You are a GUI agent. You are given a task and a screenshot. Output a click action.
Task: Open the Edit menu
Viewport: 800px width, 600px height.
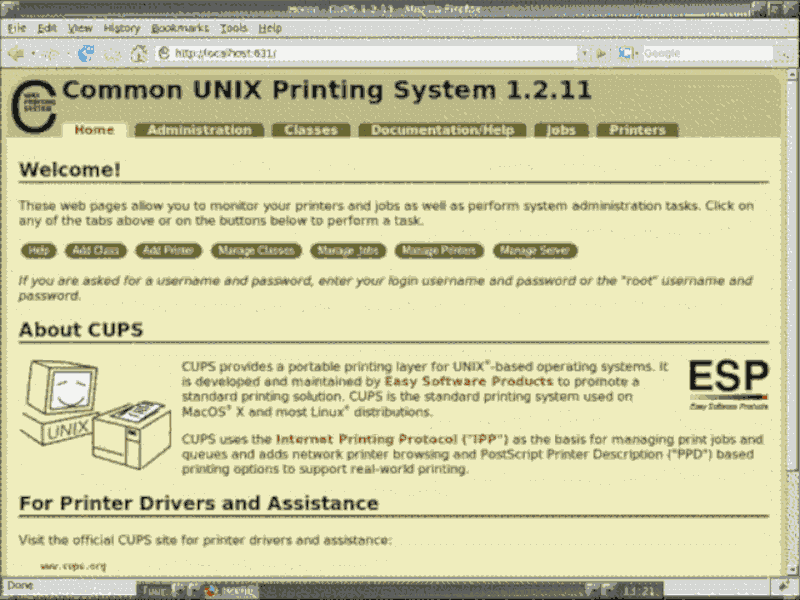[x=47, y=28]
